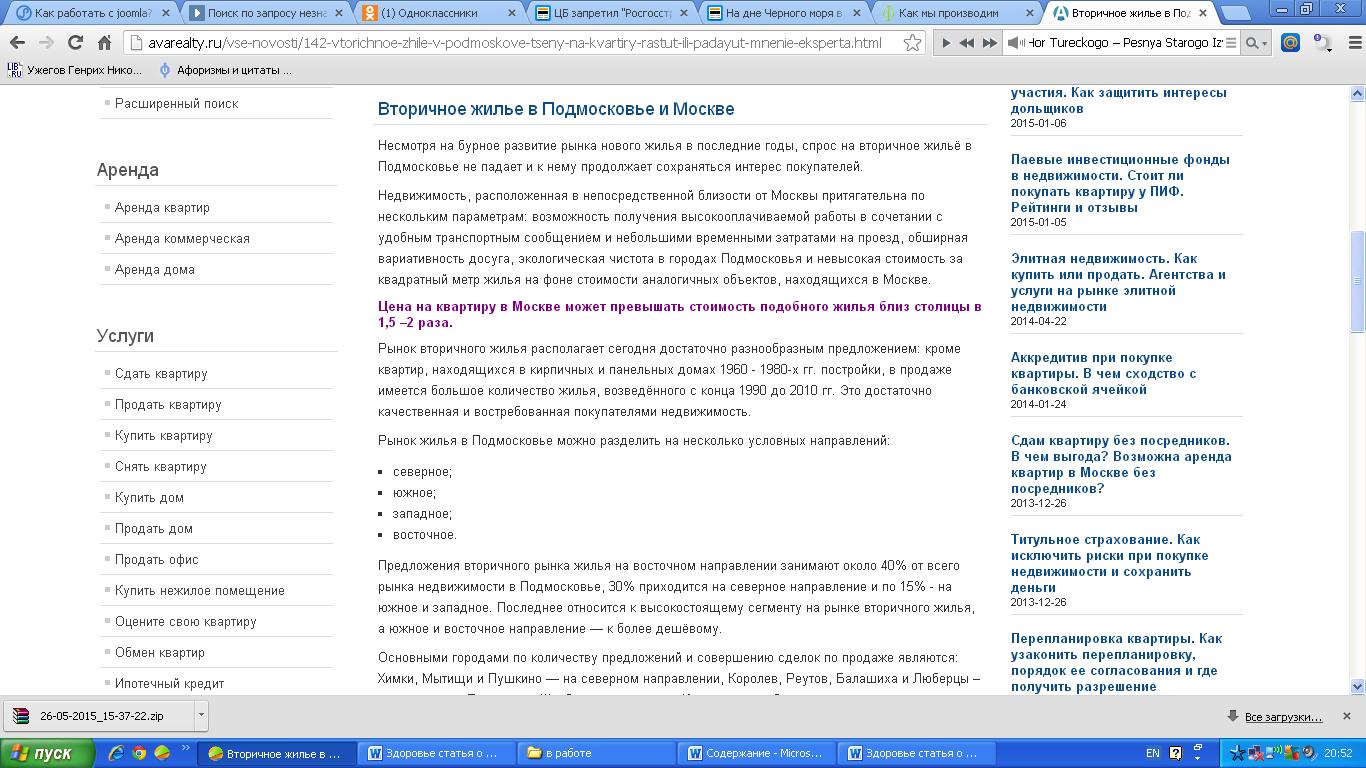Open the 'Снять квартиру' service link
Screen dimensions: 1366x768
(x=161, y=466)
